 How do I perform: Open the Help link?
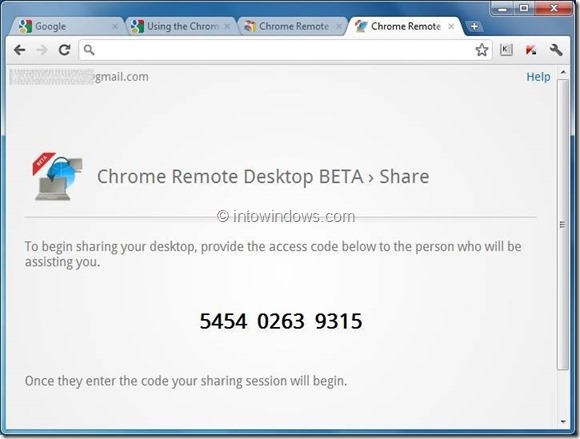click(x=538, y=77)
